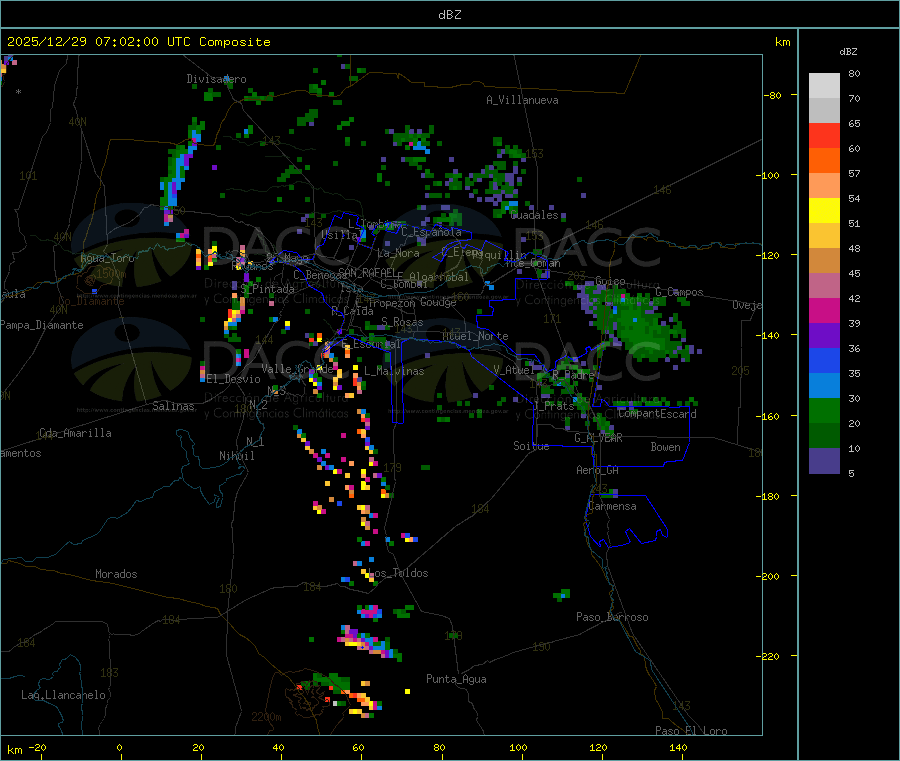The height and width of the screenshot is (761, 900).
Task: Select the 'Atuel_Norte' label
Action: [475, 336]
